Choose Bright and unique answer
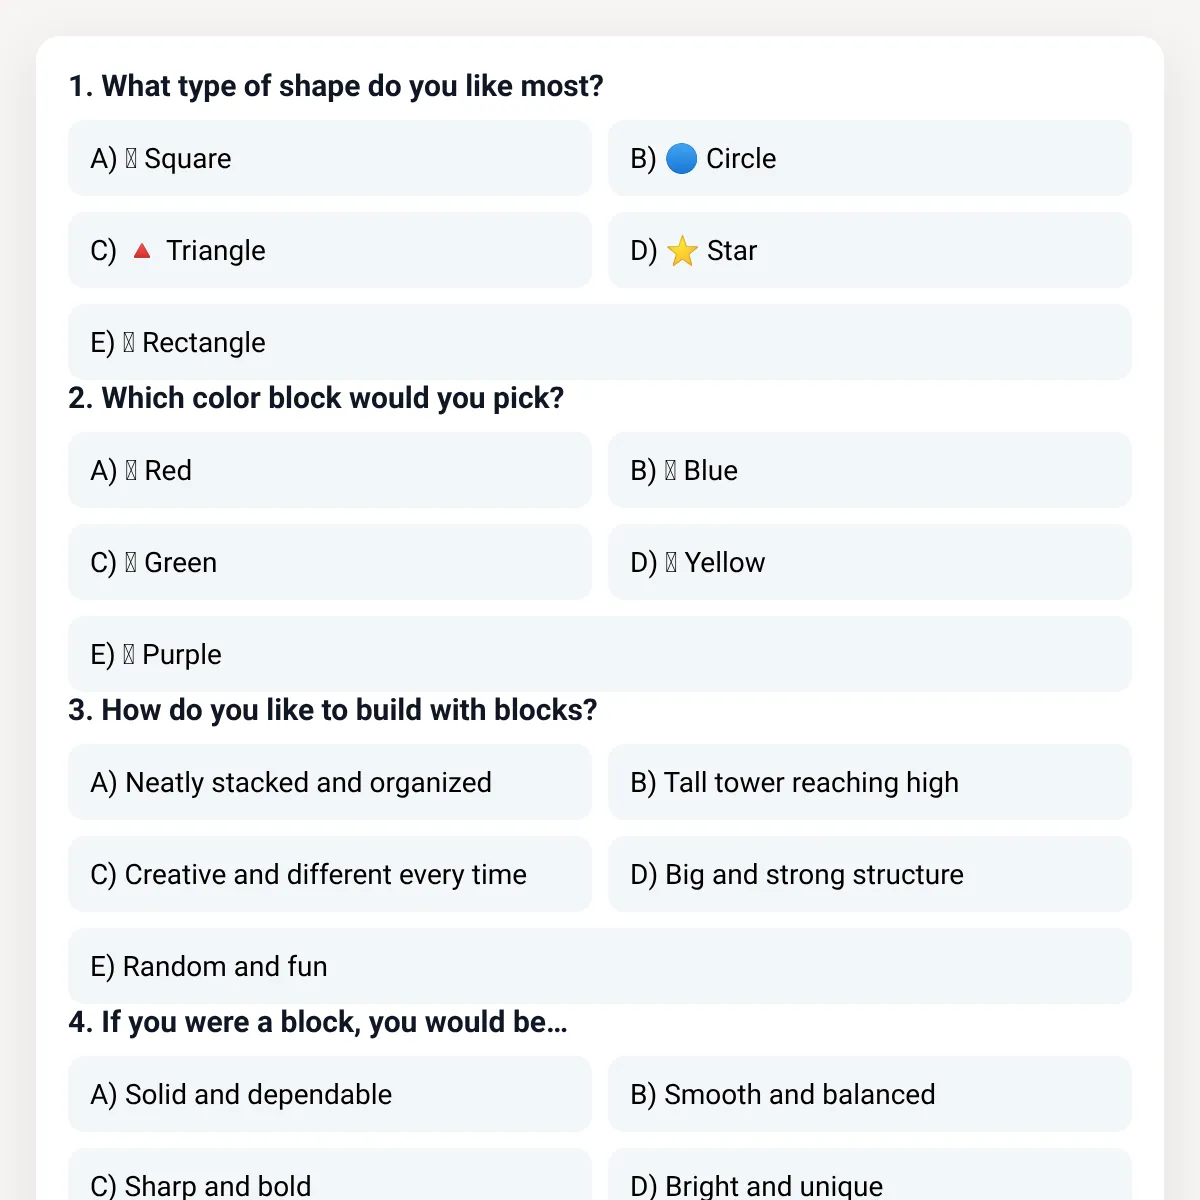 tap(870, 1175)
